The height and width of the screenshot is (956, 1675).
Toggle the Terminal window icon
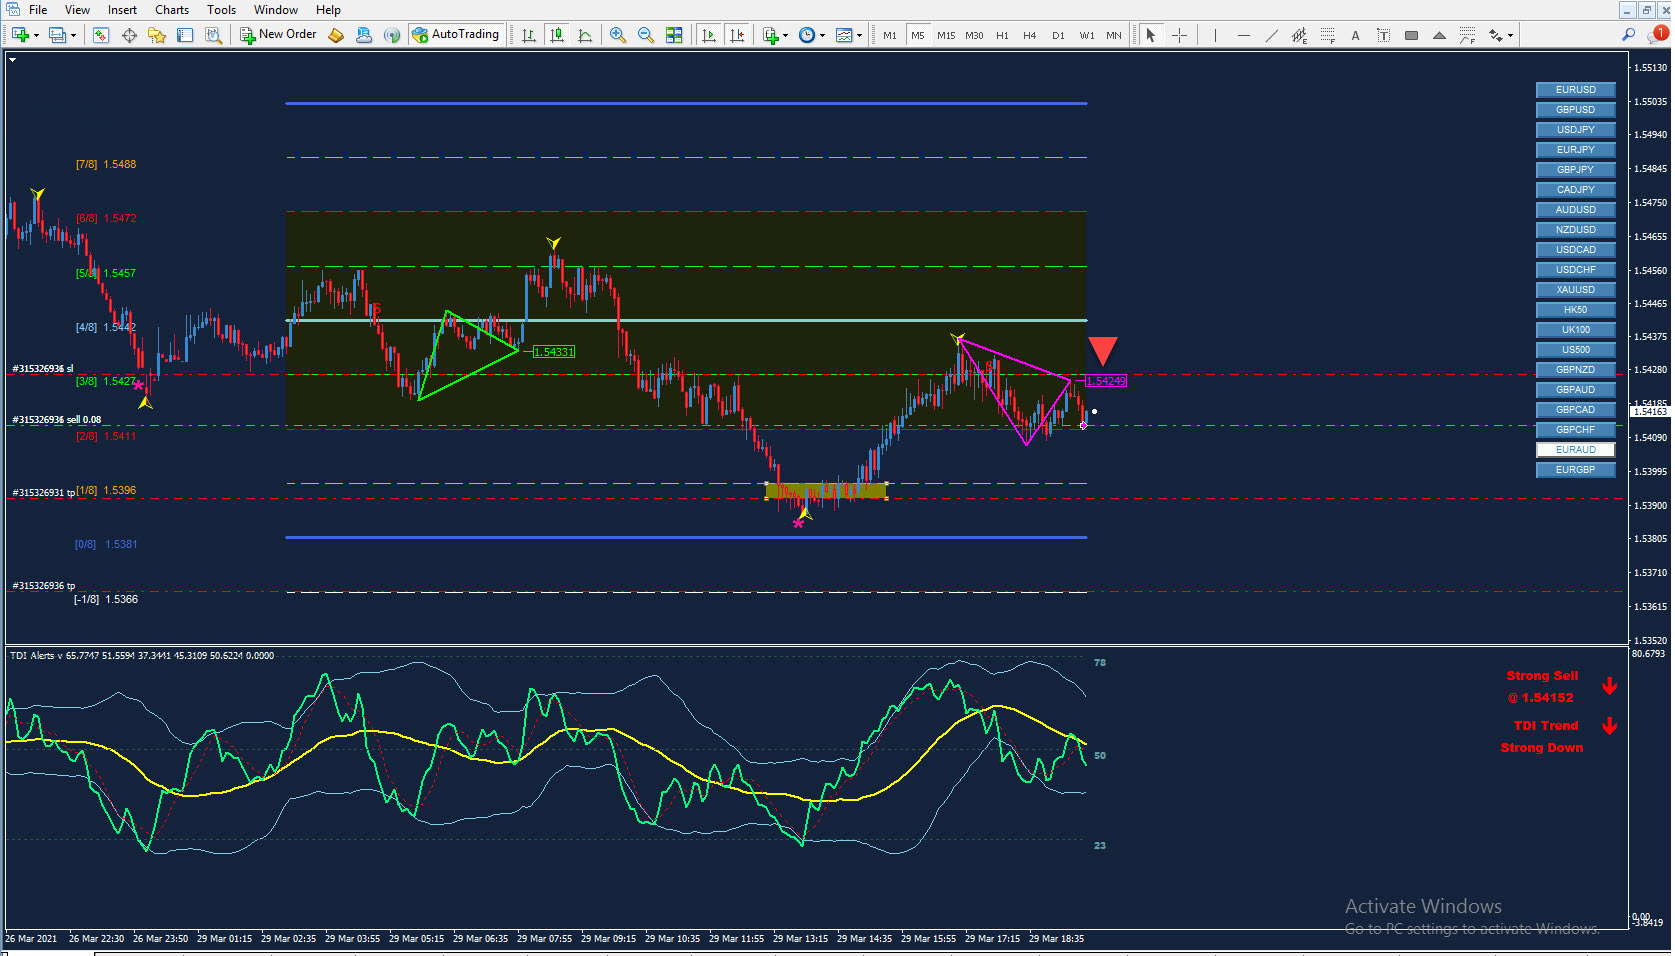pyautogui.click(x=185, y=35)
